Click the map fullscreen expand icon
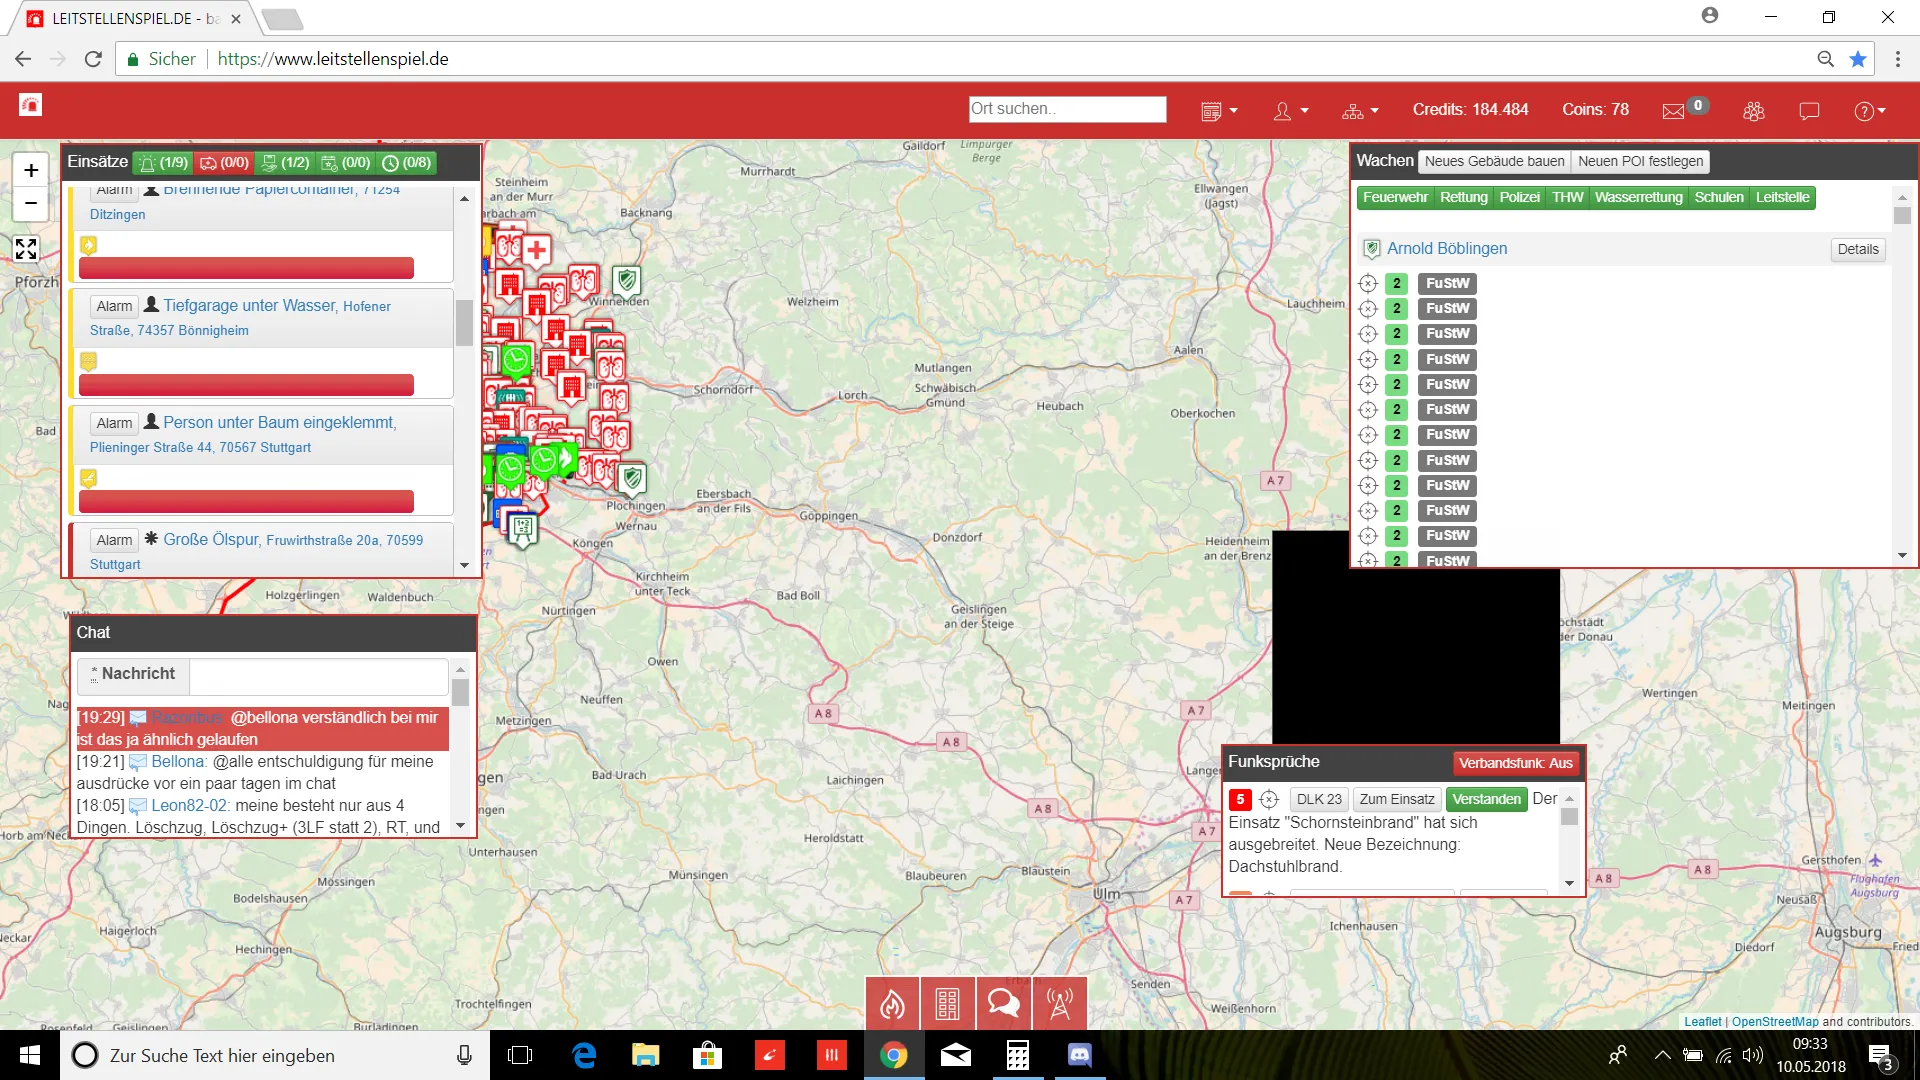Screen dimensions: 1920x1080 click(x=26, y=249)
